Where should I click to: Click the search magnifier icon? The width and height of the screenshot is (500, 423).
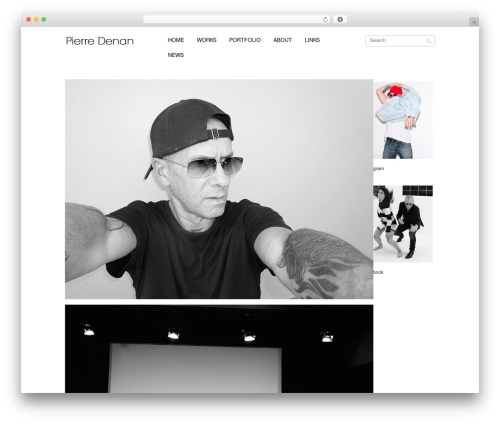point(429,41)
